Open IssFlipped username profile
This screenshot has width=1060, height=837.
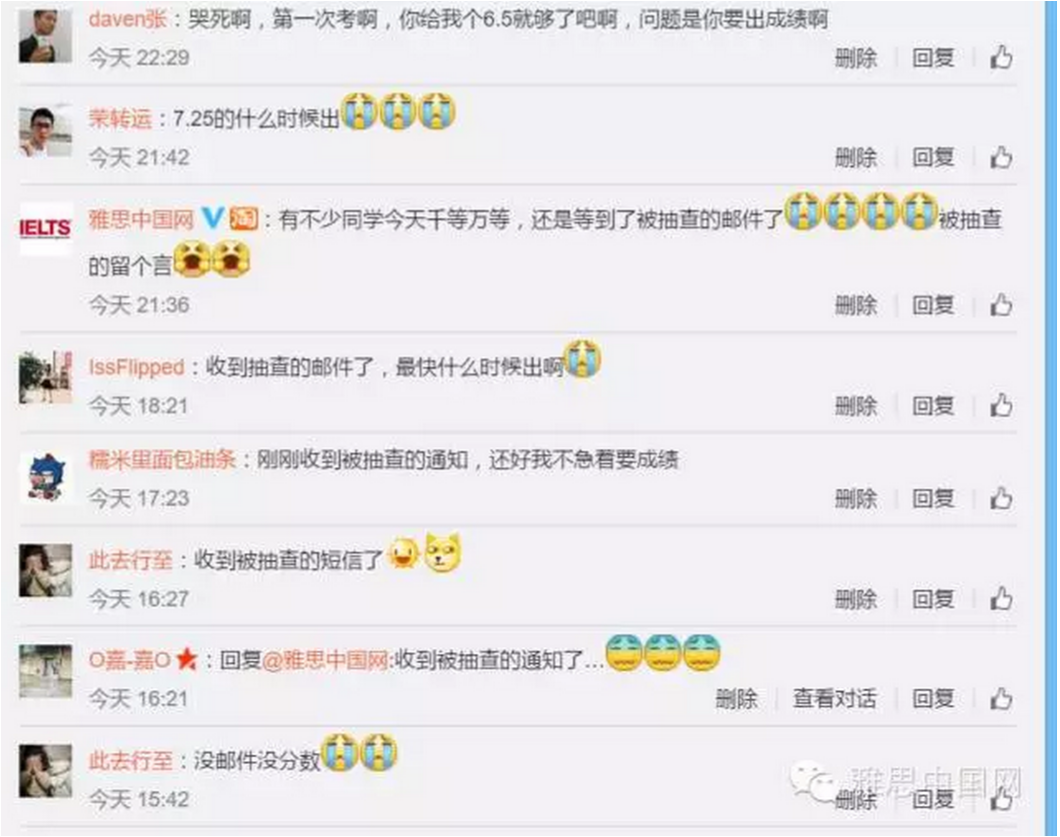pyautogui.click(x=137, y=367)
